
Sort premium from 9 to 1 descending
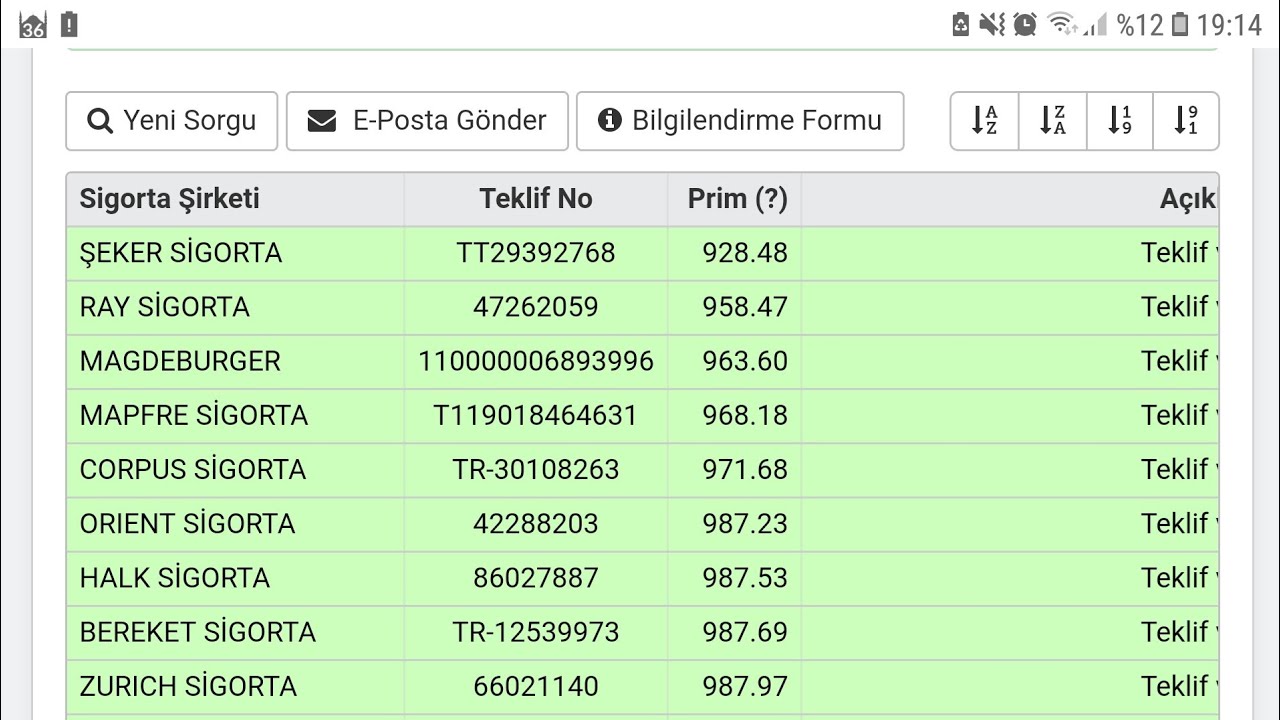click(1186, 121)
